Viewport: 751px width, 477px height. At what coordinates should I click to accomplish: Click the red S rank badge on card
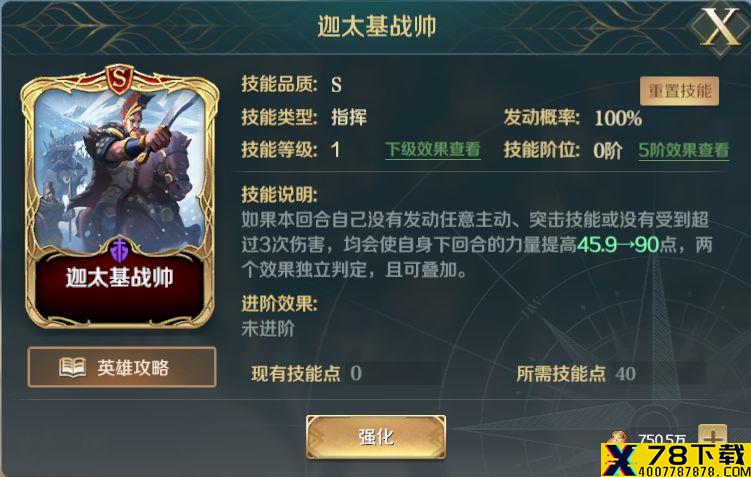[119, 79]
